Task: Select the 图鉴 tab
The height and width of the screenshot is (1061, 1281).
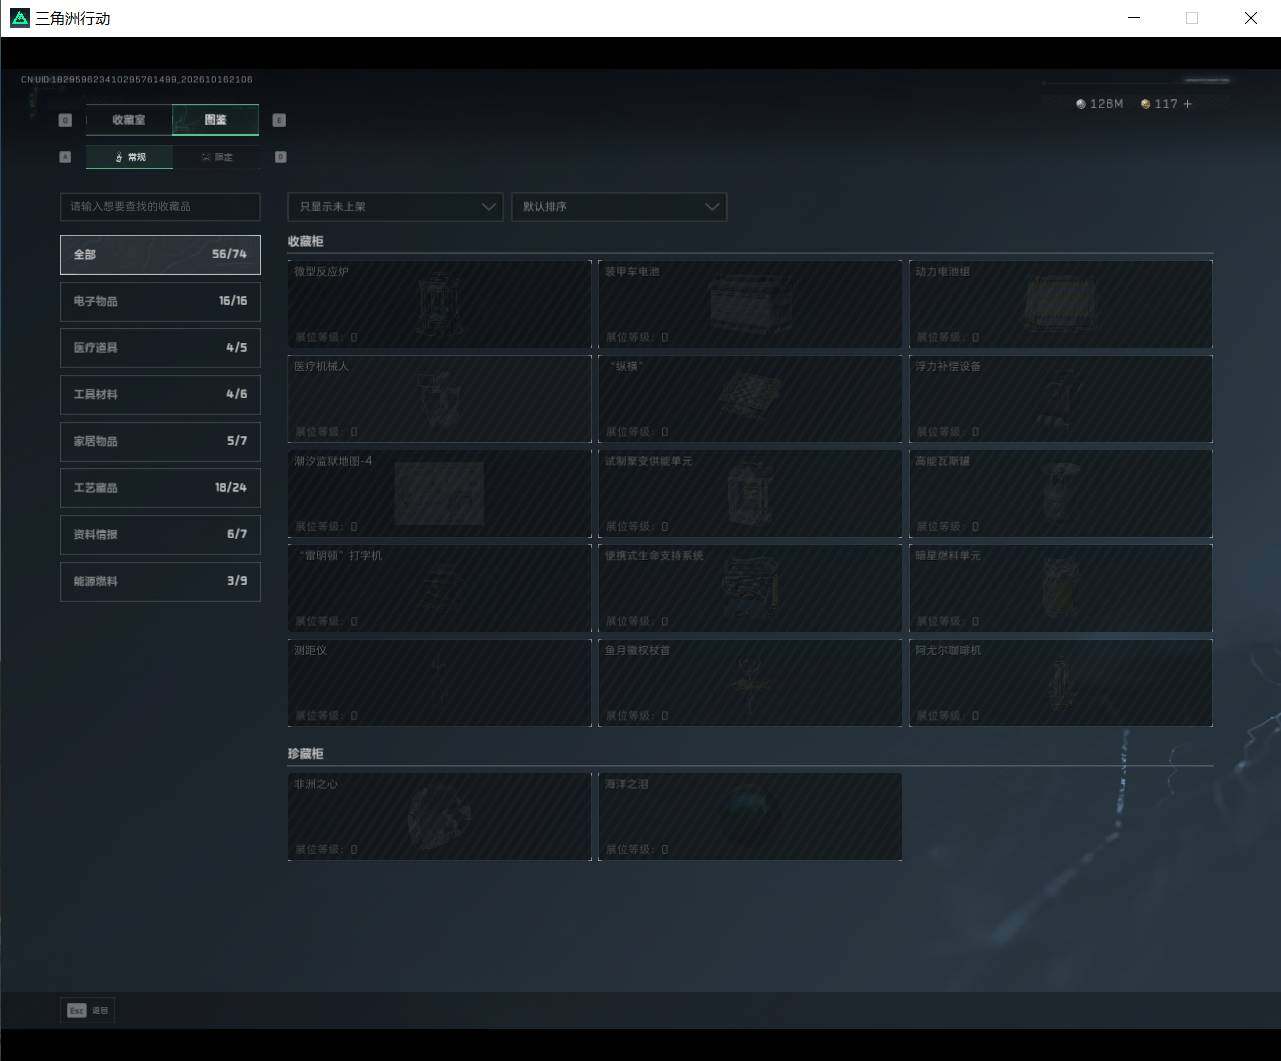Action: click(215, 120)
